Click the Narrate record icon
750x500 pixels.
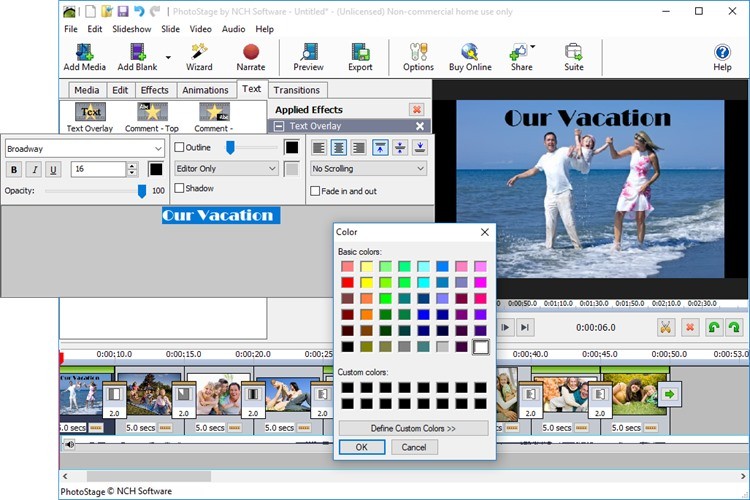coord(251,53)
